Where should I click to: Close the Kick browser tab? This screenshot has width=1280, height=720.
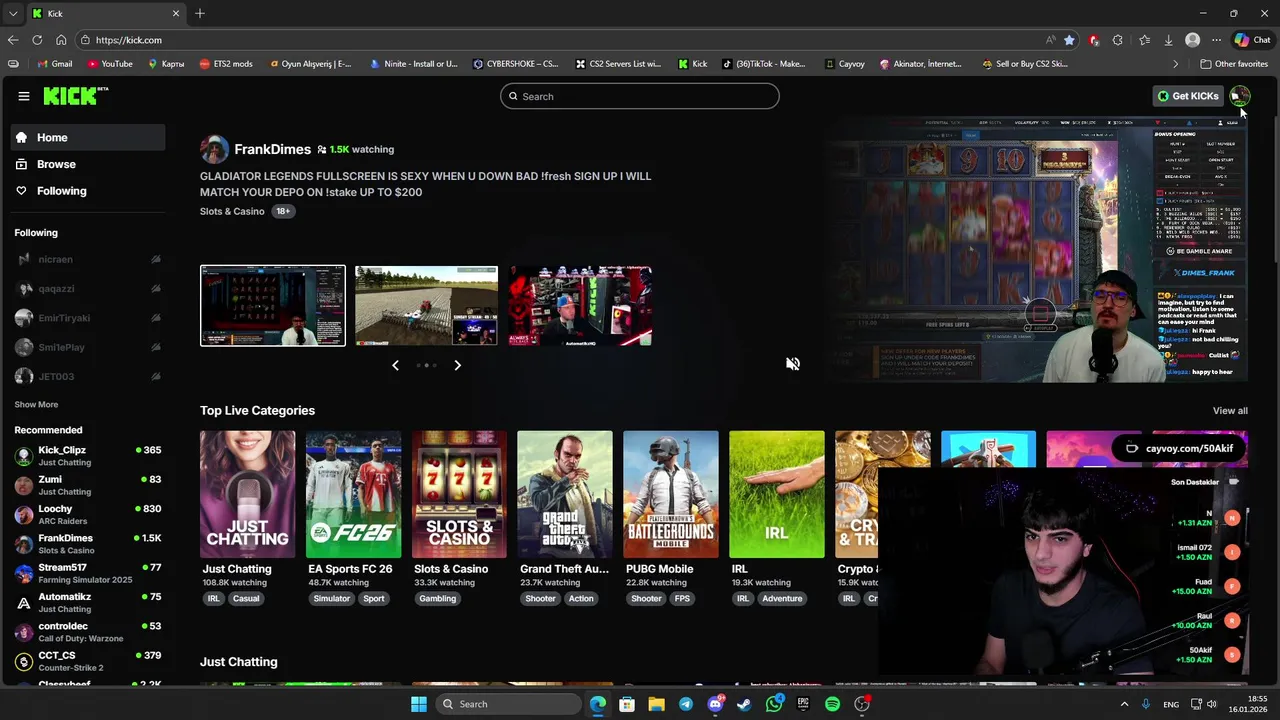[x=176, y=13]
